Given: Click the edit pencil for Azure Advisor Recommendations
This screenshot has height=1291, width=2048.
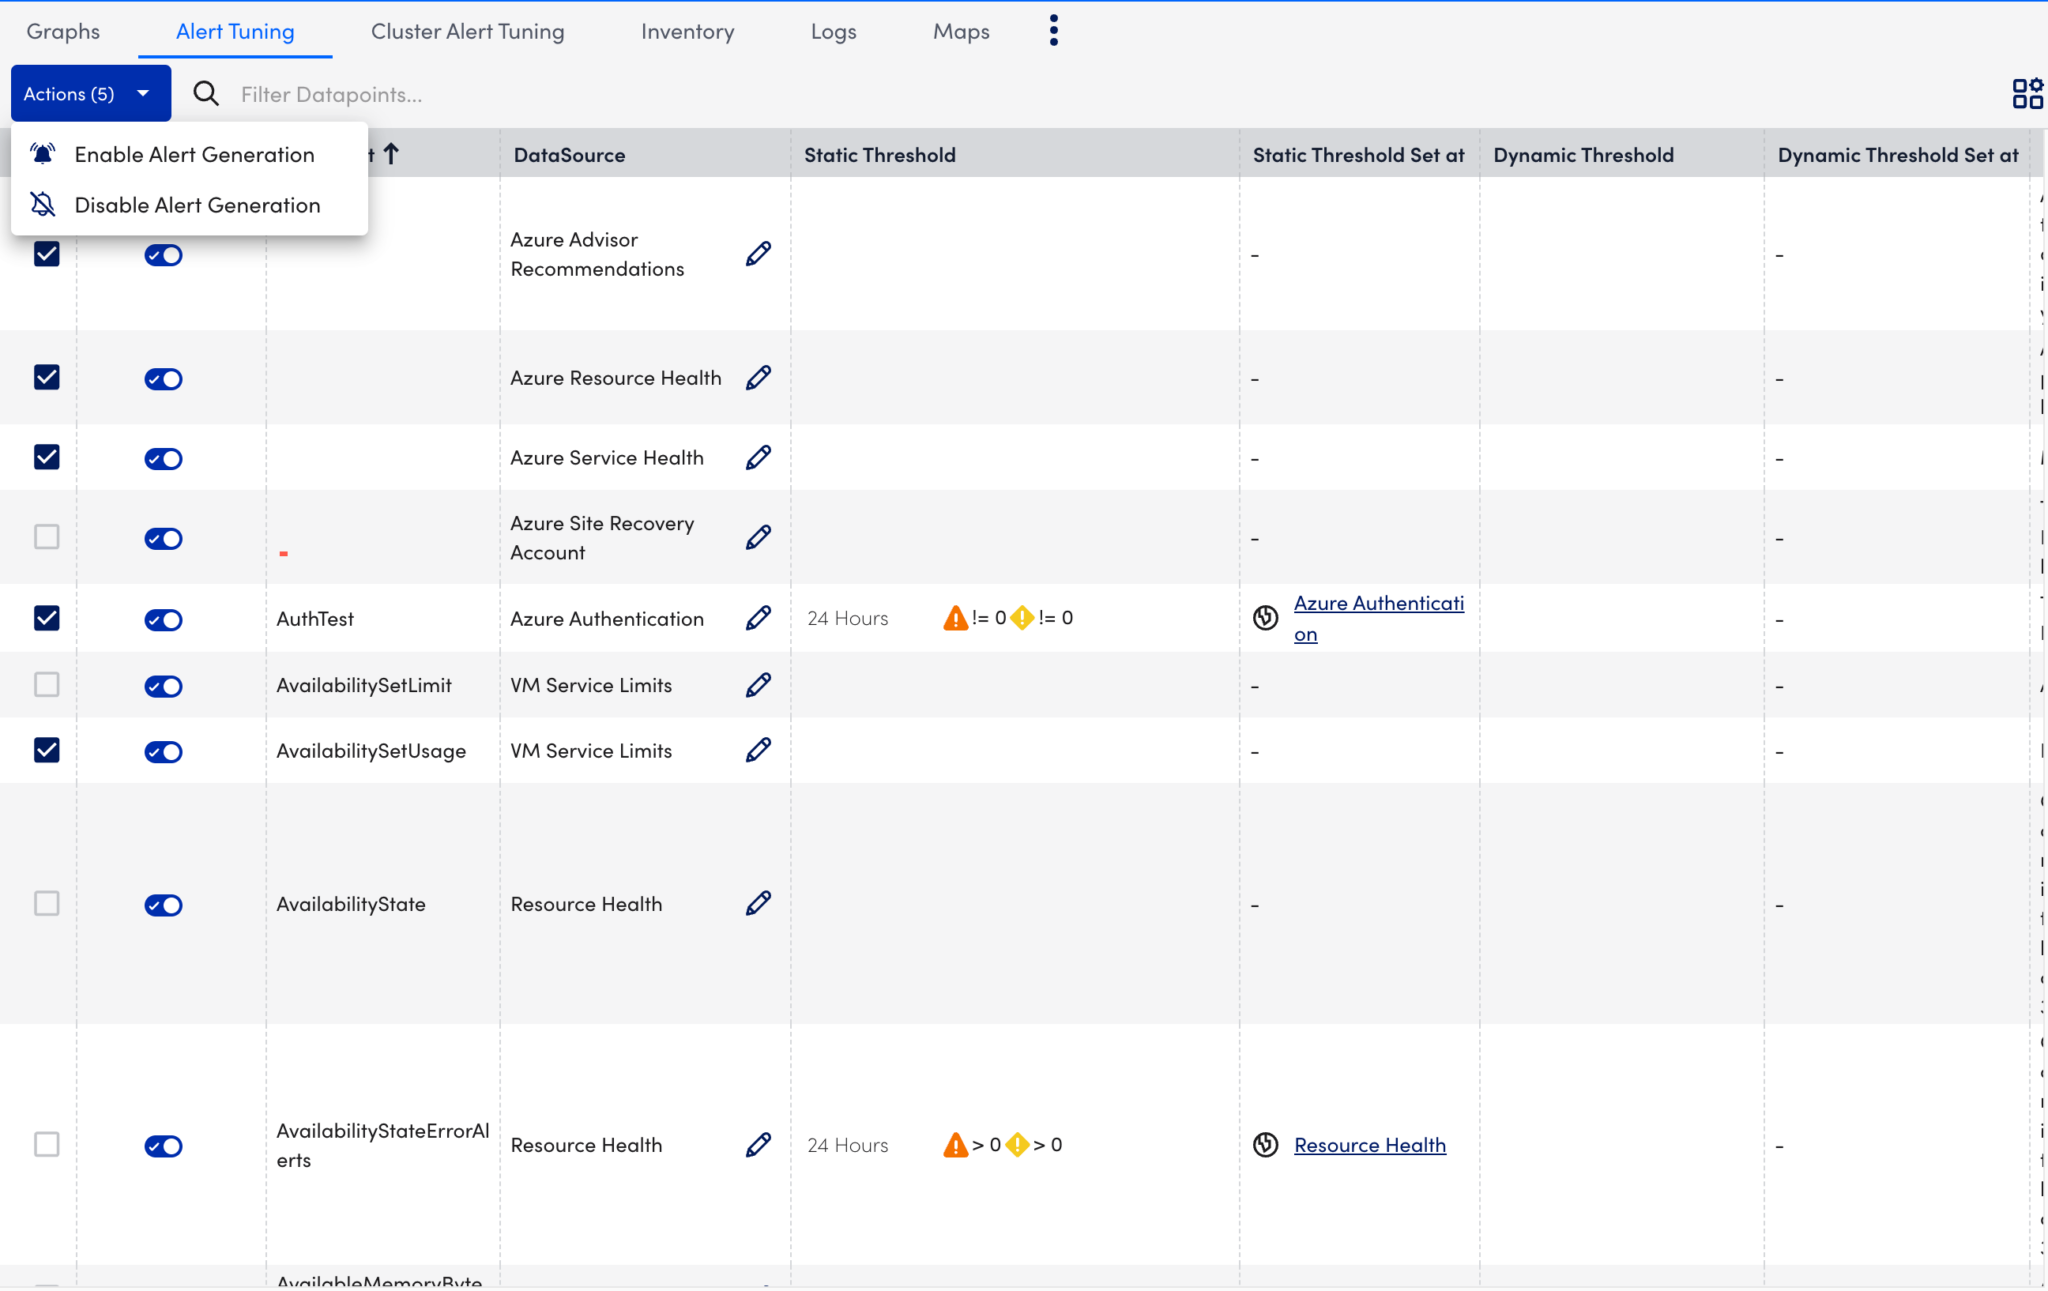Looking at the screenshot, I should [758, 253].
